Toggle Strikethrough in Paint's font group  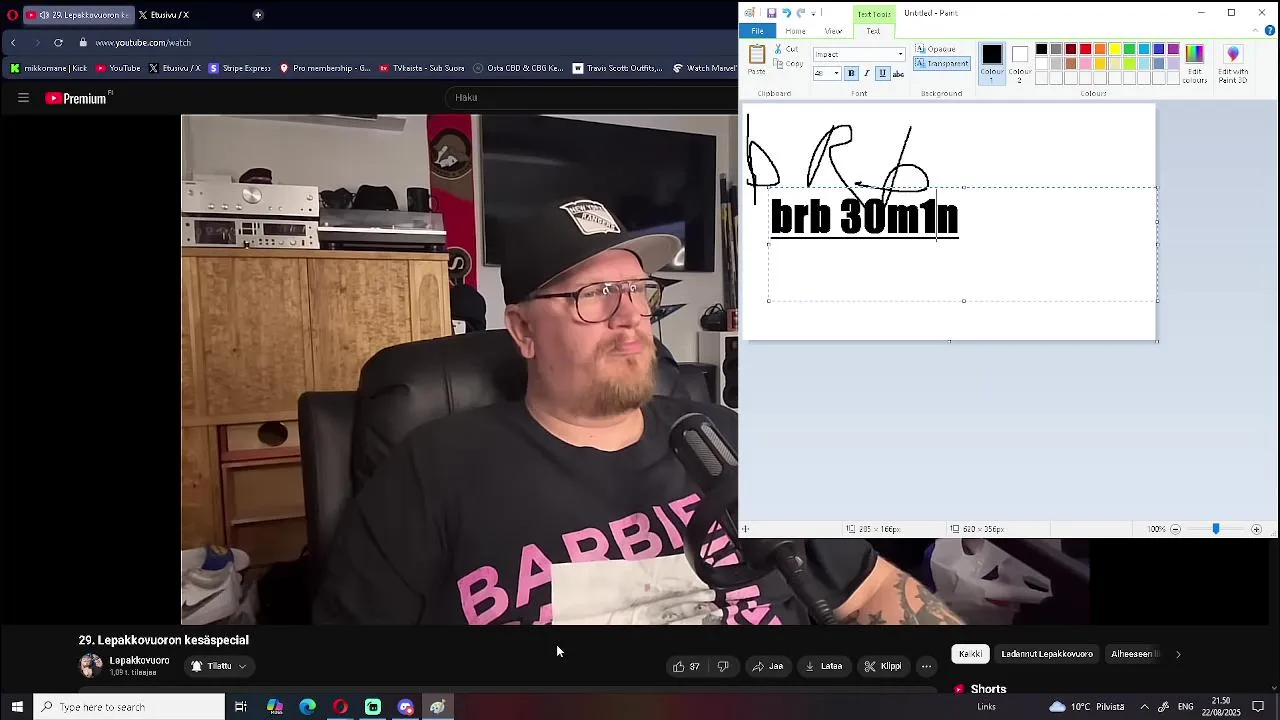pos(898,74)
